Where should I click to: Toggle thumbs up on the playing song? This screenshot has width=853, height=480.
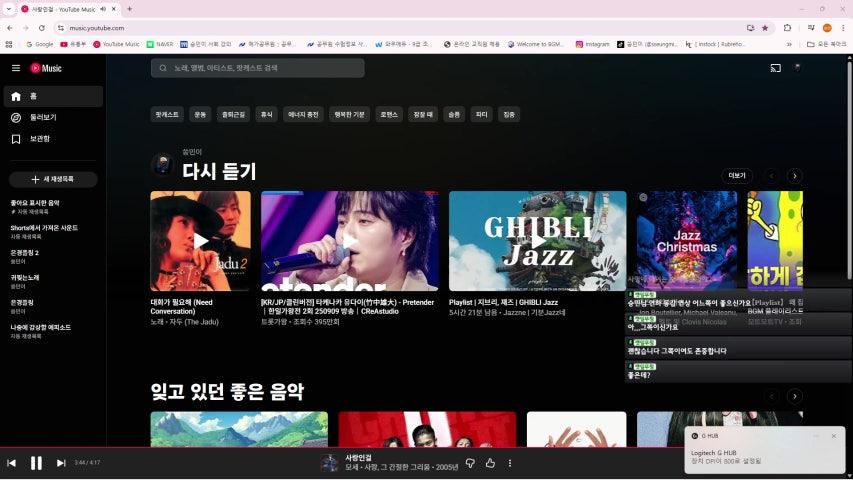click(490, 463)
